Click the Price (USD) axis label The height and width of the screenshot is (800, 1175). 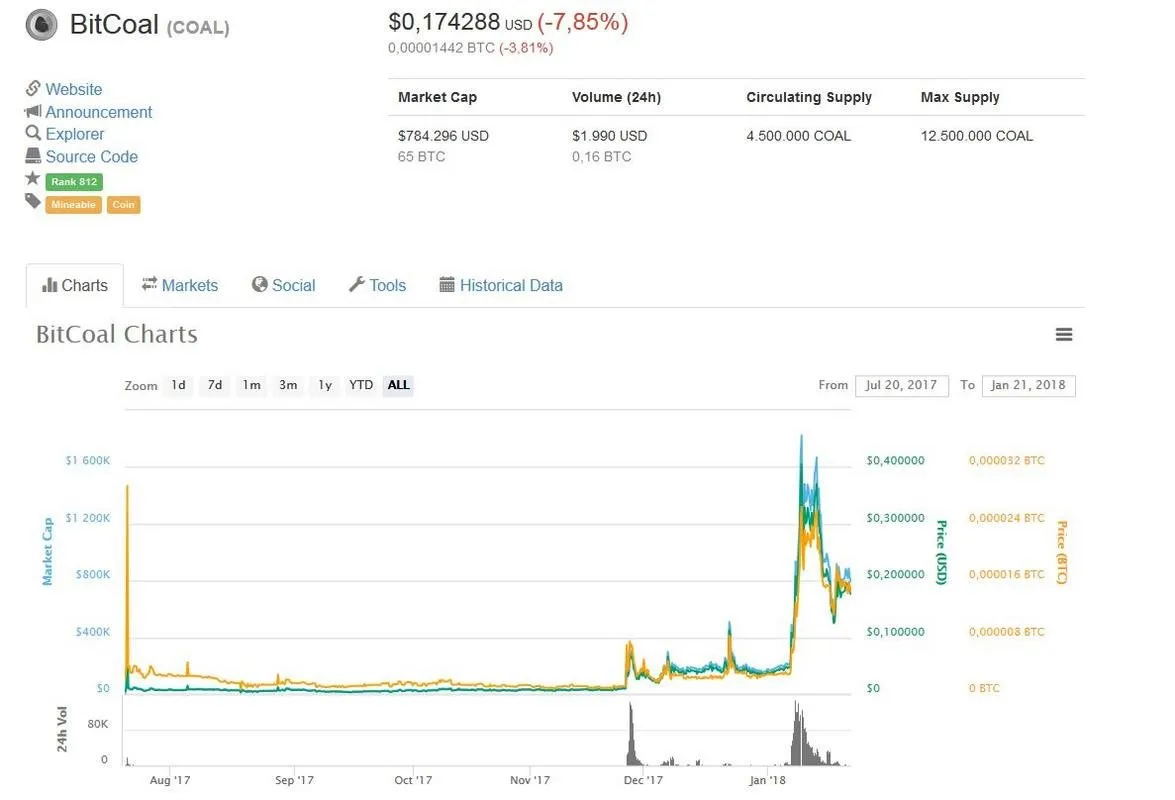(941, 552)
